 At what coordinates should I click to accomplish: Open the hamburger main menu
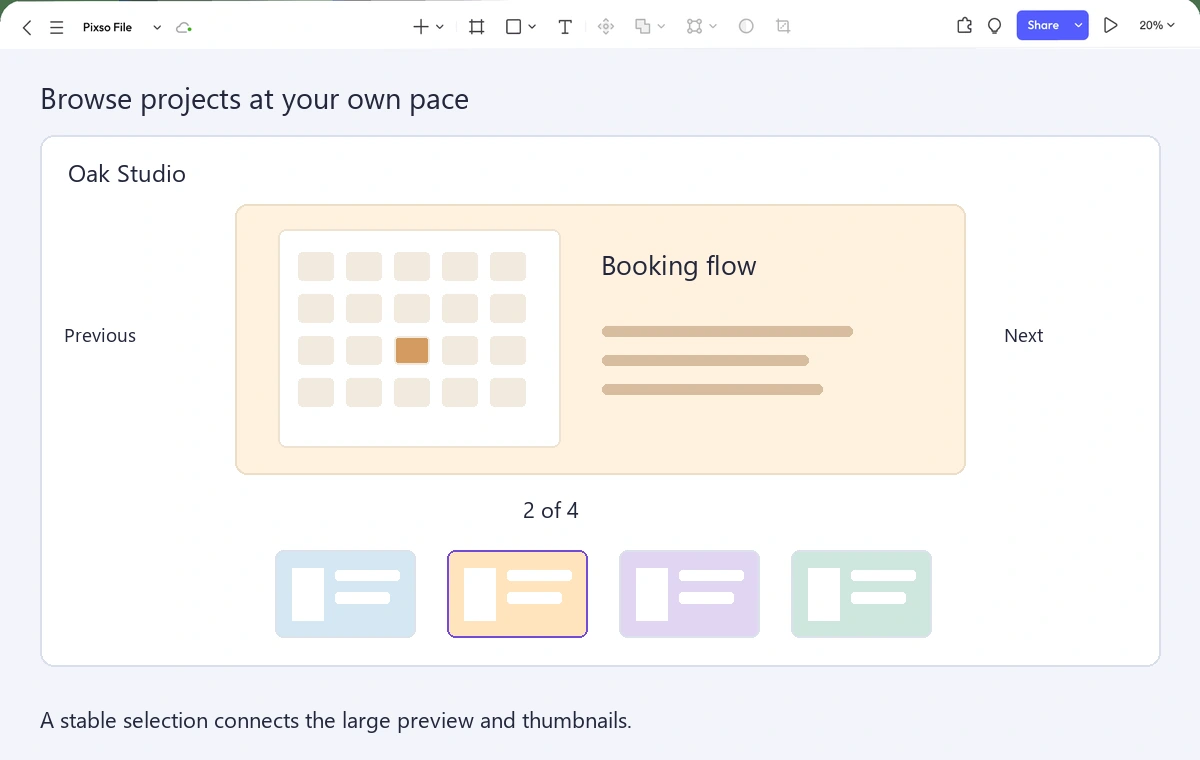click(57, 28)
